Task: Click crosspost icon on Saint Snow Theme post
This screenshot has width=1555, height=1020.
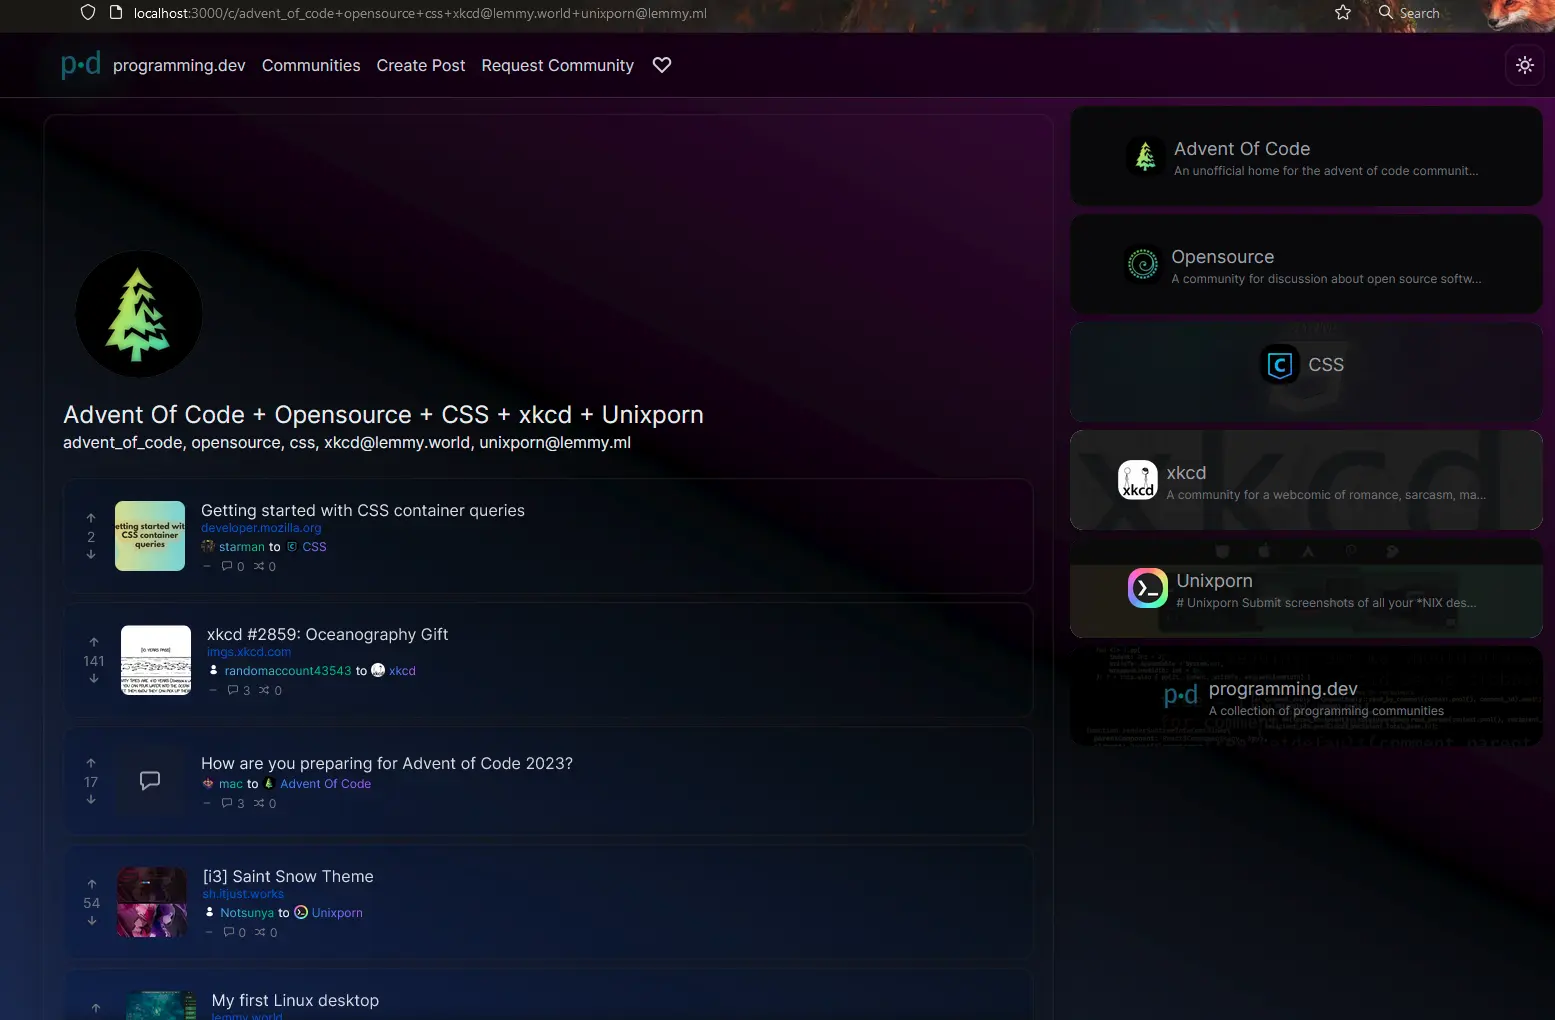Action: 260,932
